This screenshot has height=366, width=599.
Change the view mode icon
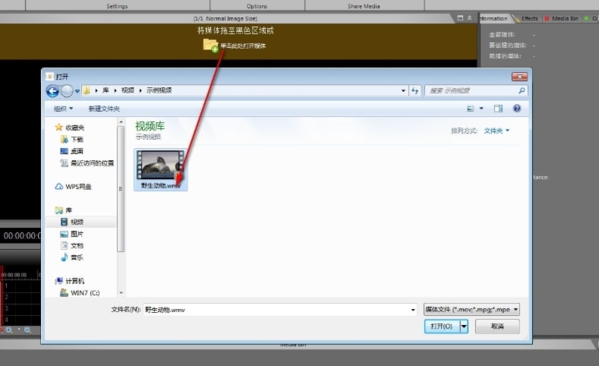pyautogui.click(x=470, y=109)
